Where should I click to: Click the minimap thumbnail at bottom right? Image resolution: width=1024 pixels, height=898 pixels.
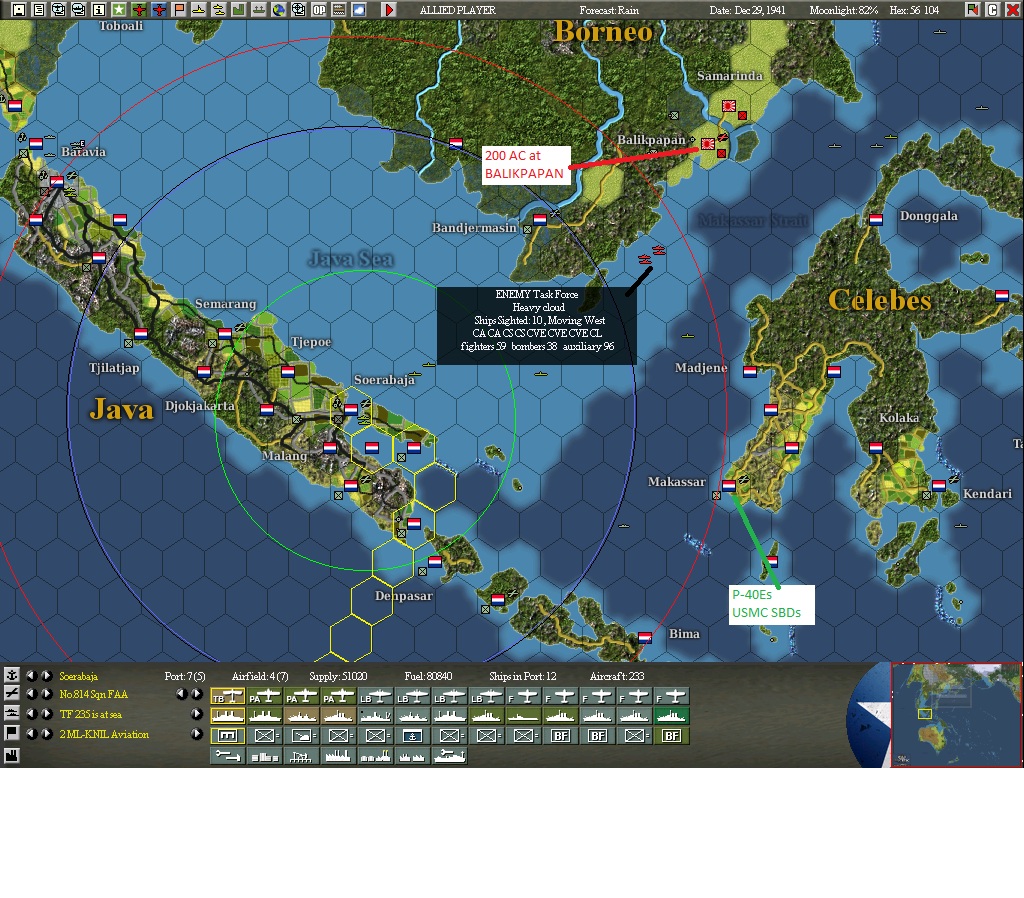coord(956,714)
